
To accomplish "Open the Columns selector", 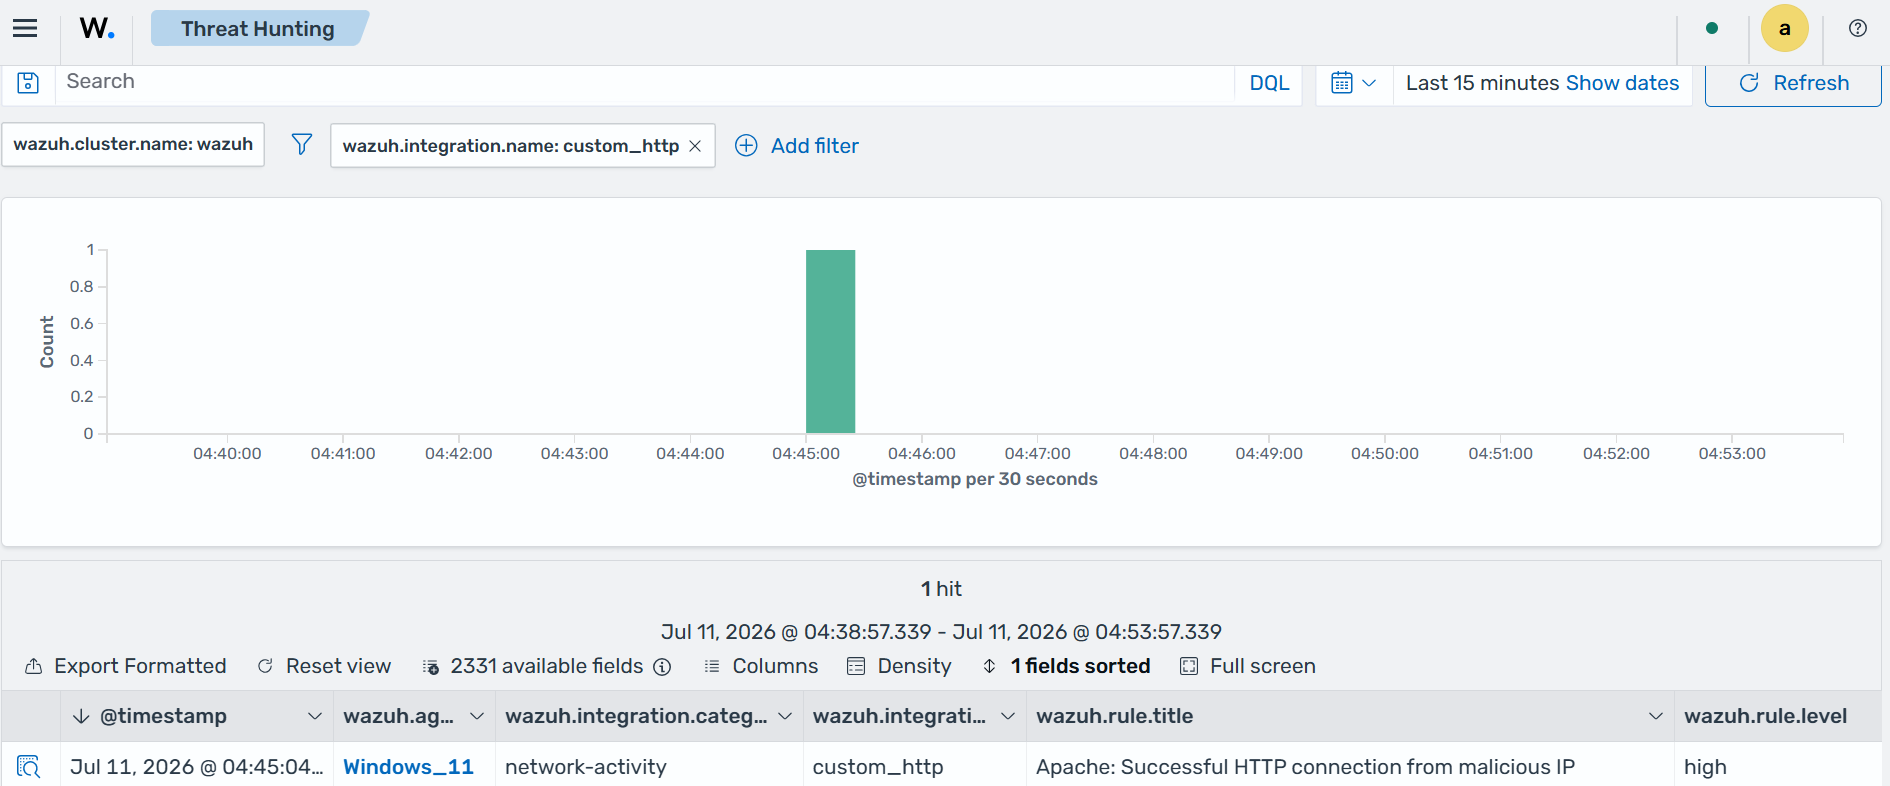I will pyautogui.click(x=761, y=666).
